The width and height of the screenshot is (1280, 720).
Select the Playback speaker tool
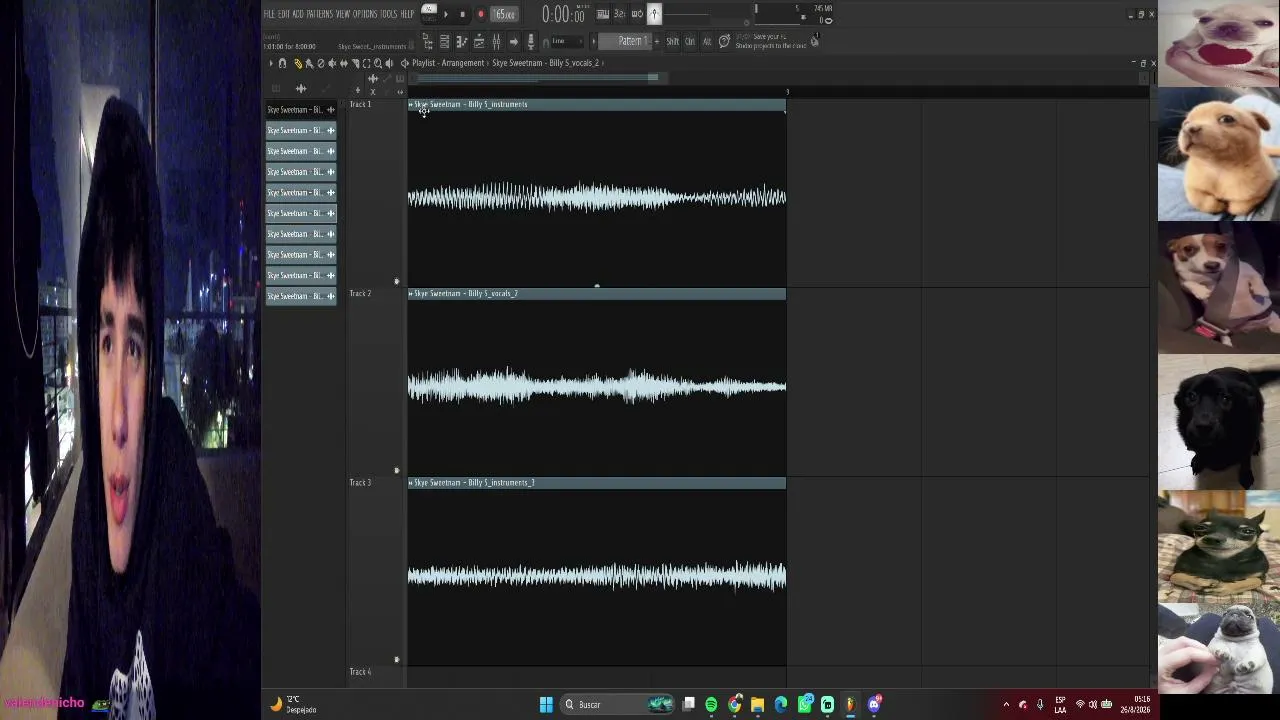[x=389, y=63]
